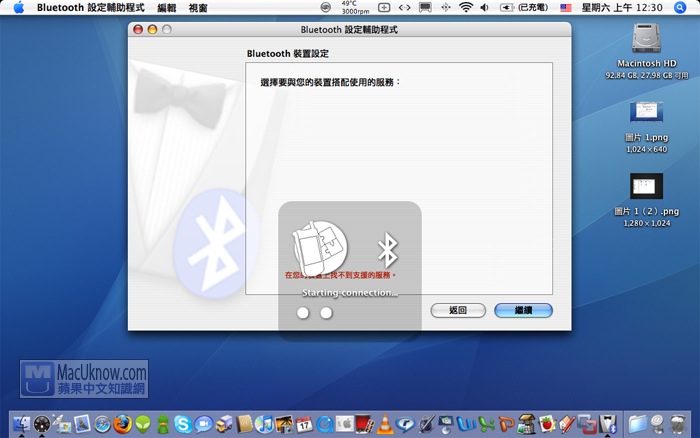This screenshot has height=438, width=700.
Task: Click the 返回 (Go Back) button
Action: click(x=458, y=310)
